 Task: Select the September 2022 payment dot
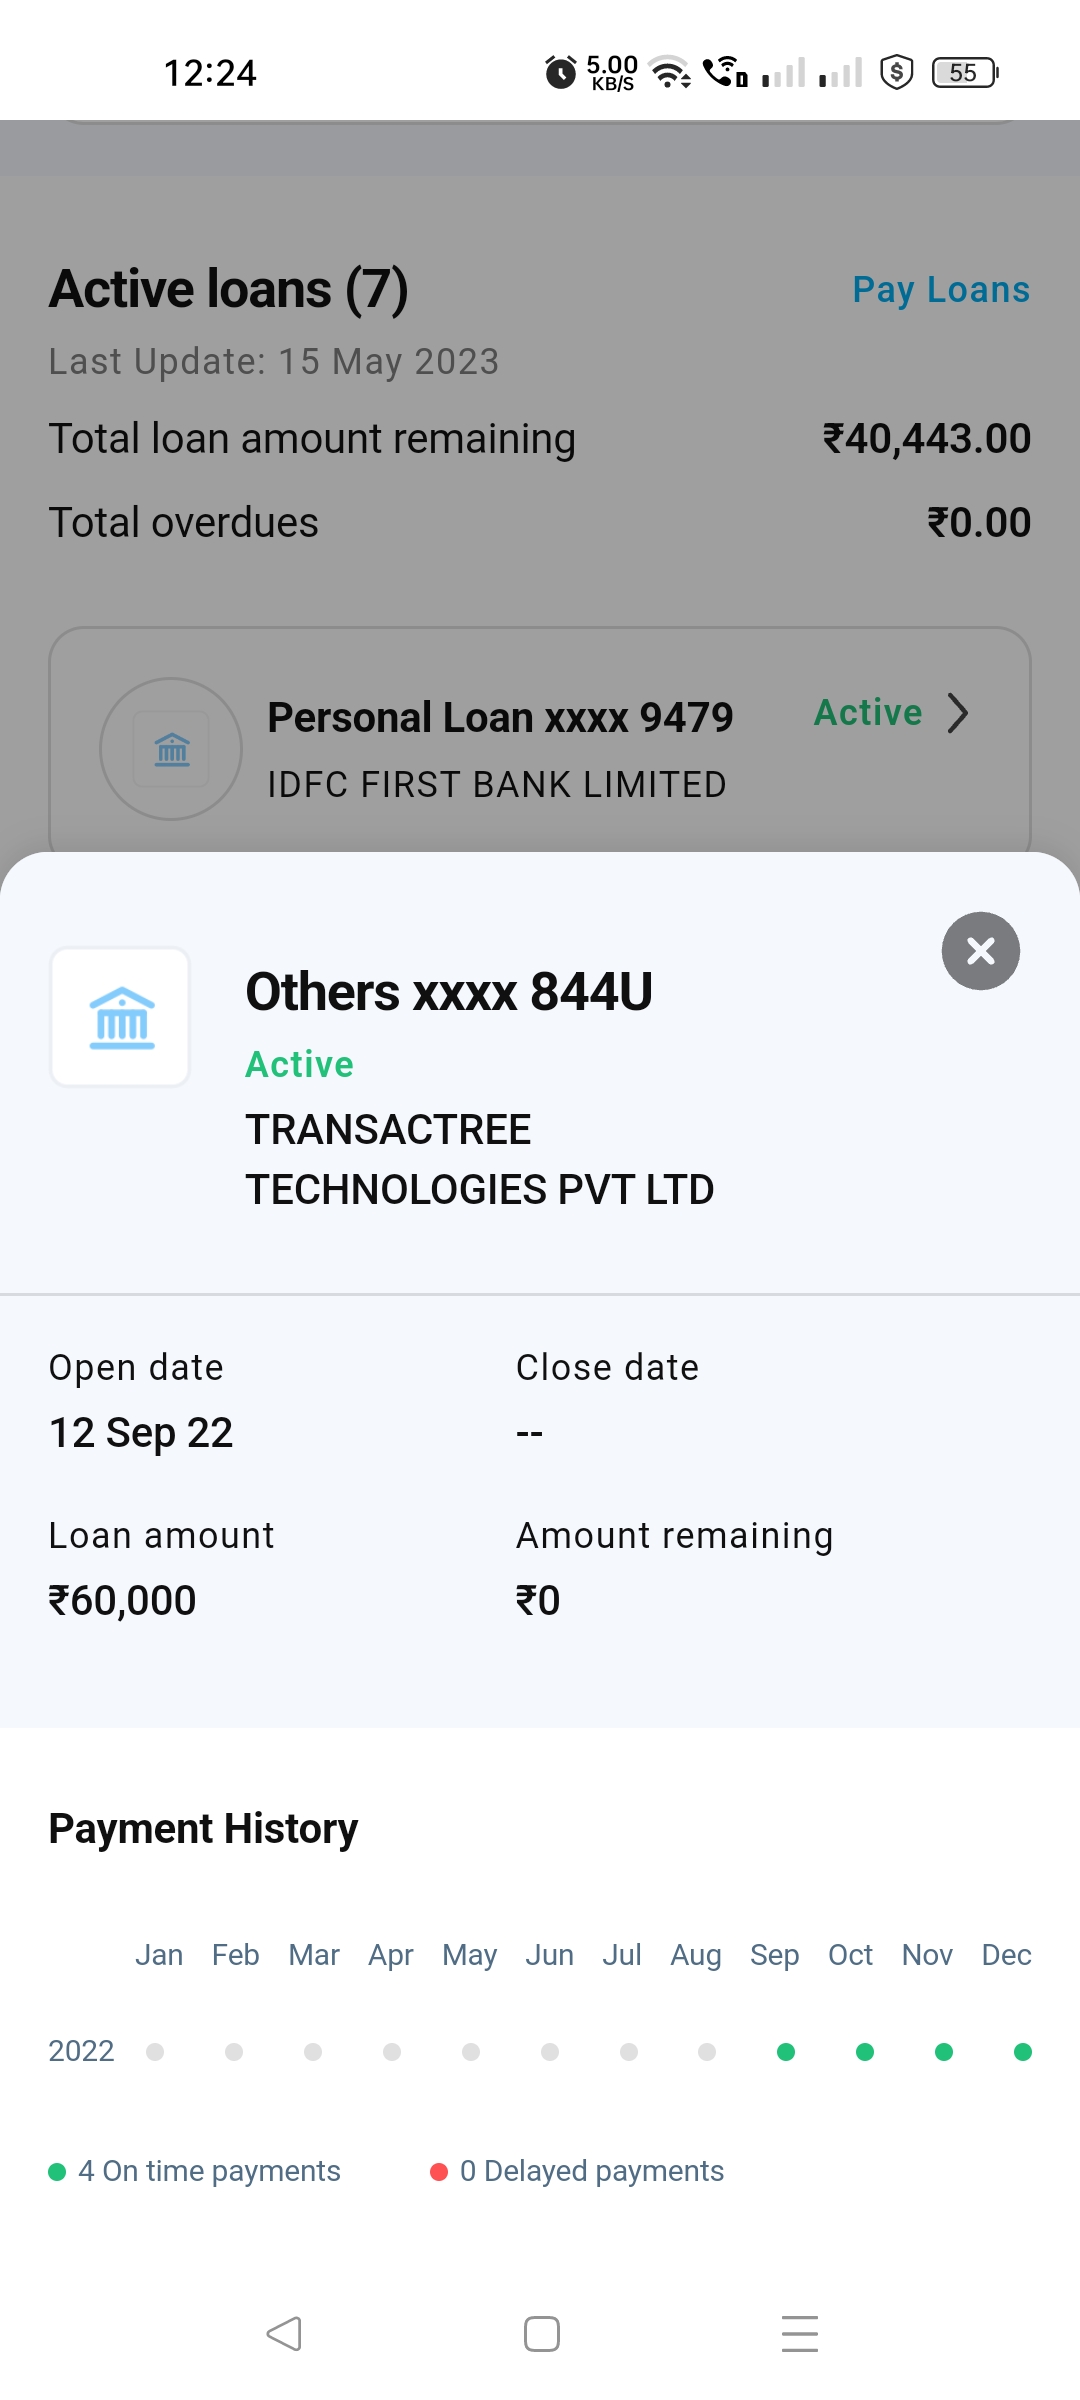pos(786,2052)
